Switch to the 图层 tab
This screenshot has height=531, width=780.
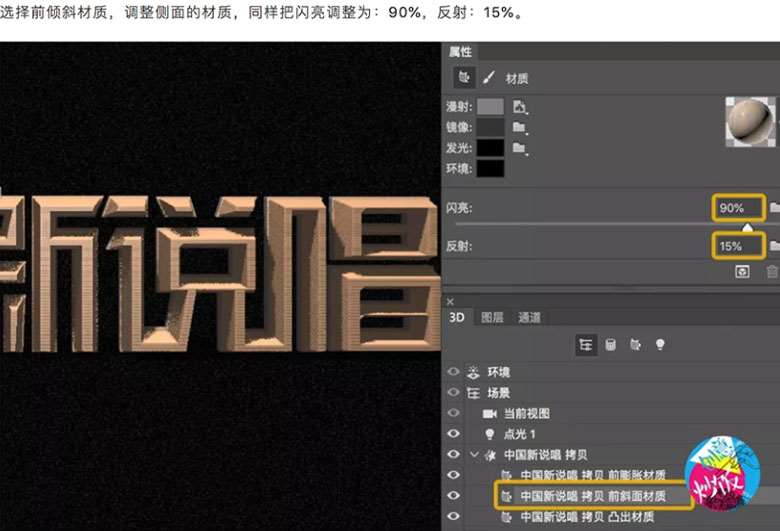492,318
